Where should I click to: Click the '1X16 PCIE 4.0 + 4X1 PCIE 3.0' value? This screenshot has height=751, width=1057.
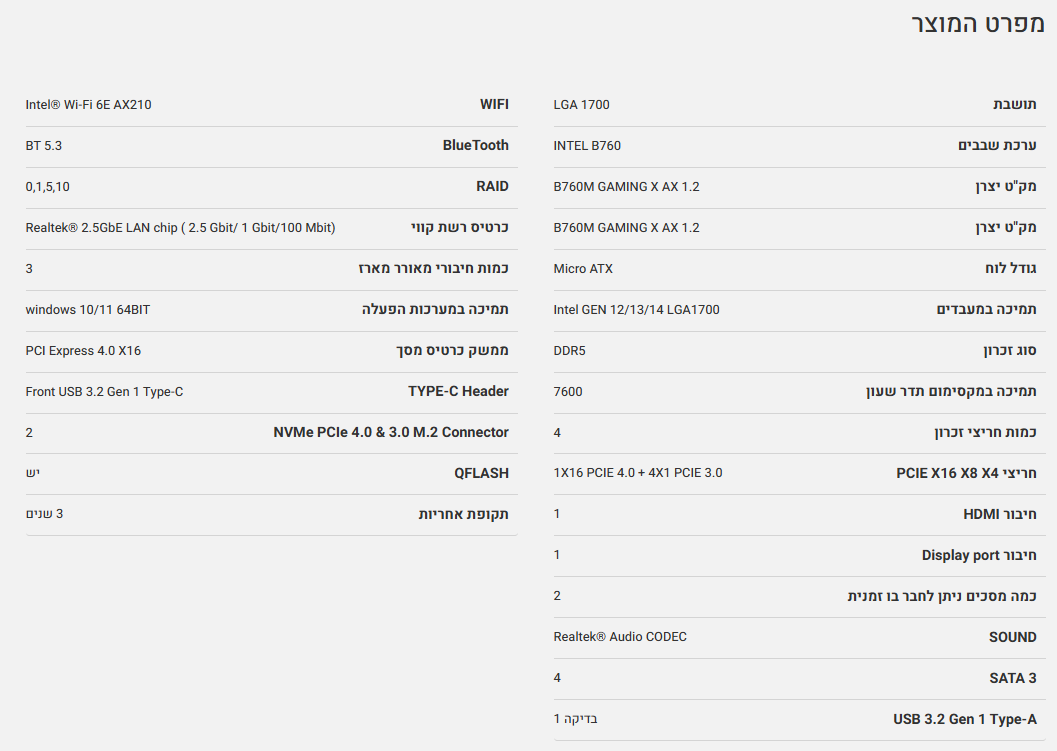point(638,472)
